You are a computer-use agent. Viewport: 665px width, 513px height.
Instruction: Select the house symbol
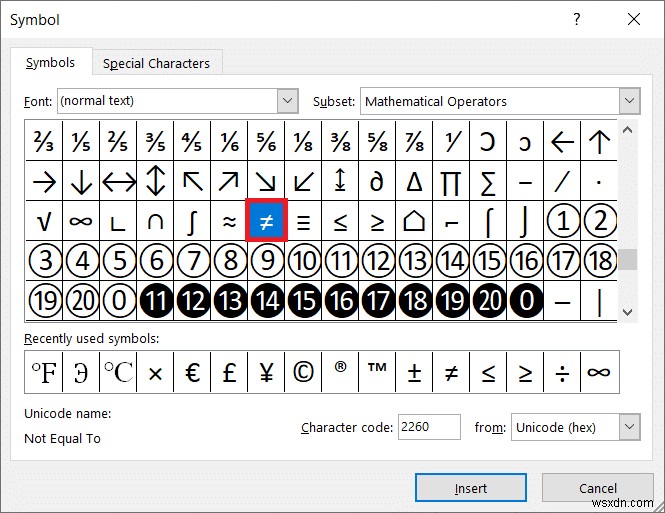(414, 220)
